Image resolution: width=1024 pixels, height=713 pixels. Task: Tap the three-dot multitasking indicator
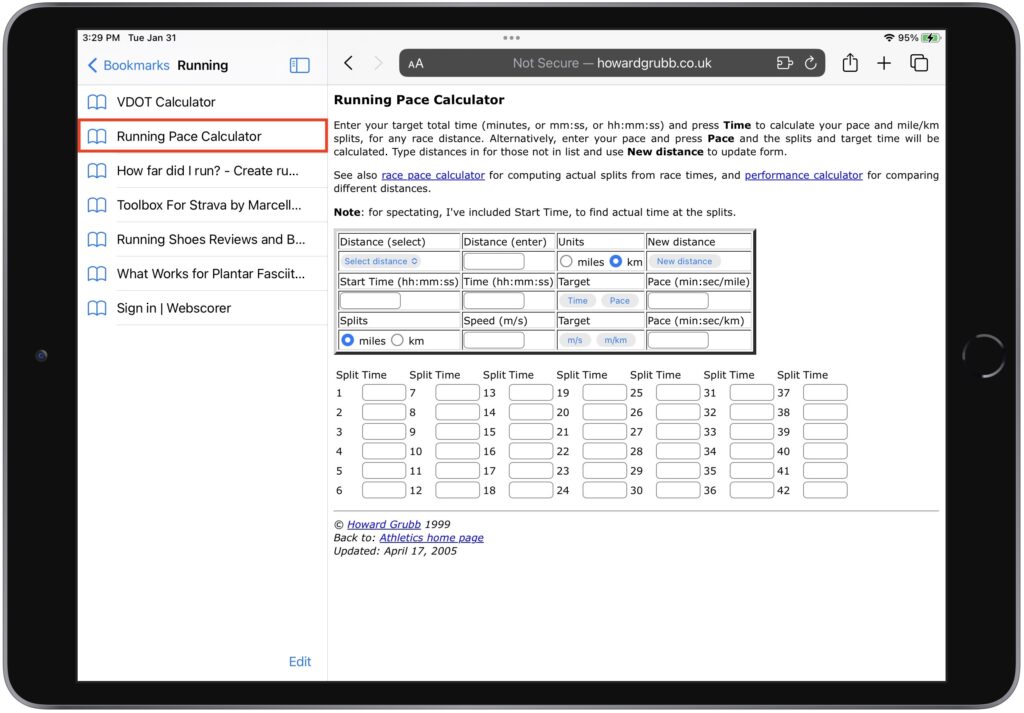pyautogui.click(x=511, y=38)
